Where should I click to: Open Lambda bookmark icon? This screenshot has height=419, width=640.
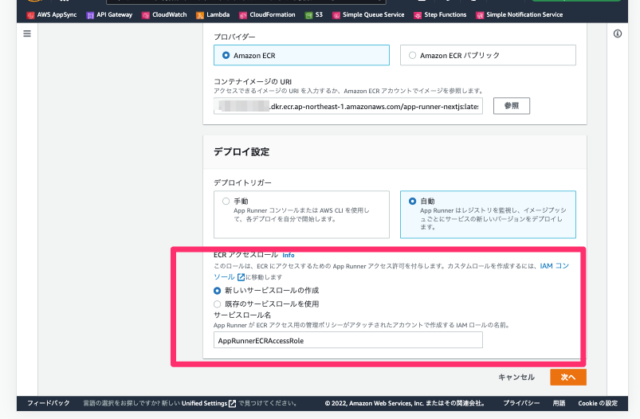point(200,15)
